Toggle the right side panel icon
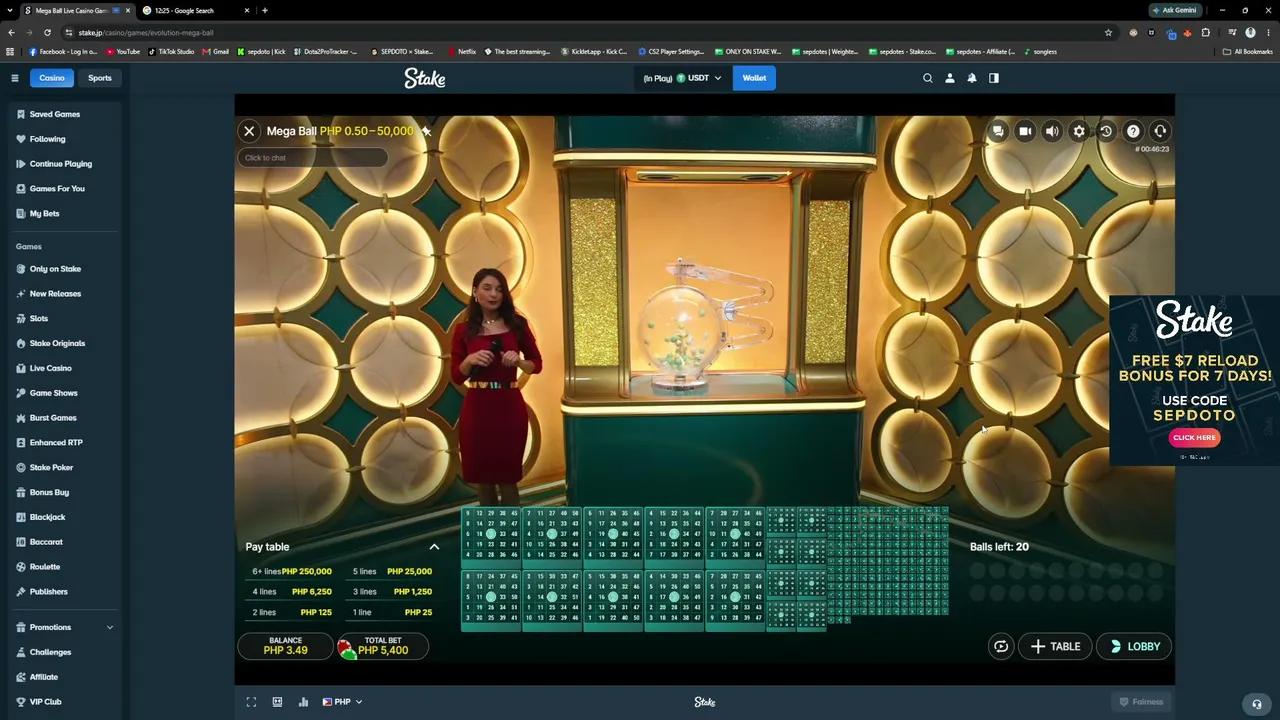Screen dimensions: 1280x720 click(994, 78)
